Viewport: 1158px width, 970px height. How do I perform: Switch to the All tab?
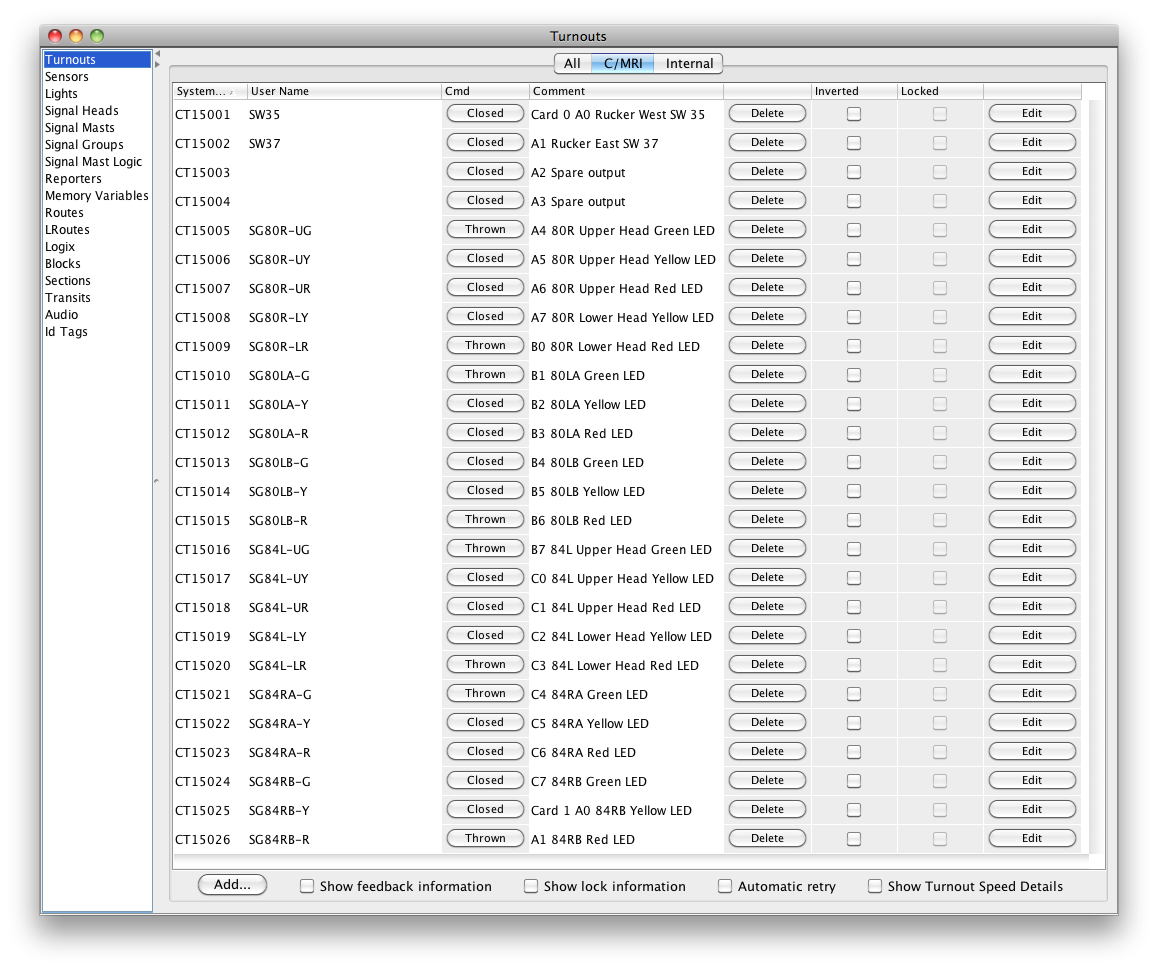(572, 63)
